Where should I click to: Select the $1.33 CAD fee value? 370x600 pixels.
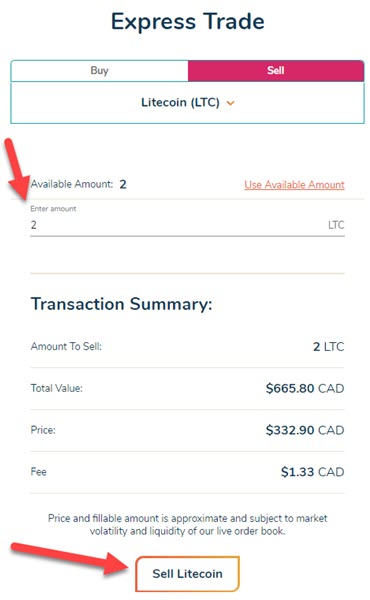click(313, 472)
